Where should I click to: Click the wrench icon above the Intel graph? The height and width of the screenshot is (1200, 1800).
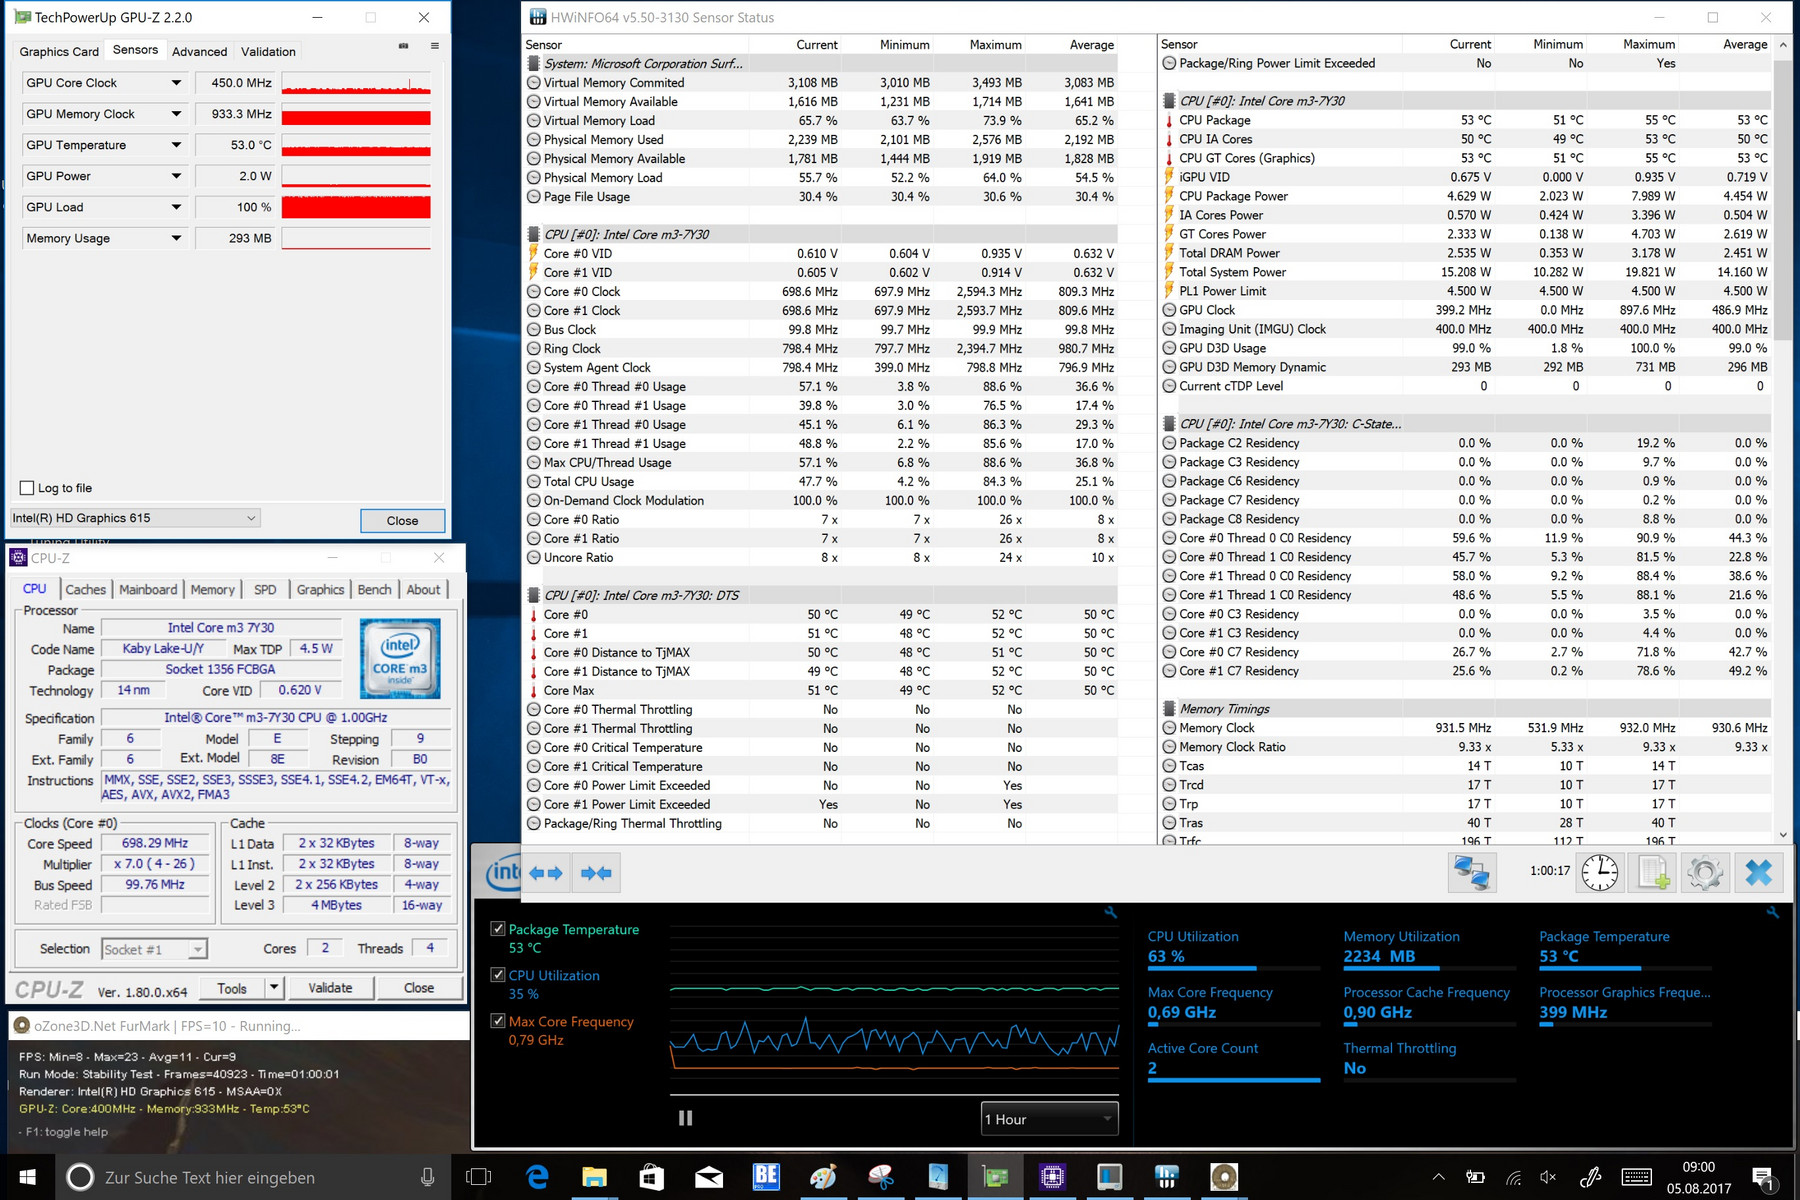(1110, 912)
